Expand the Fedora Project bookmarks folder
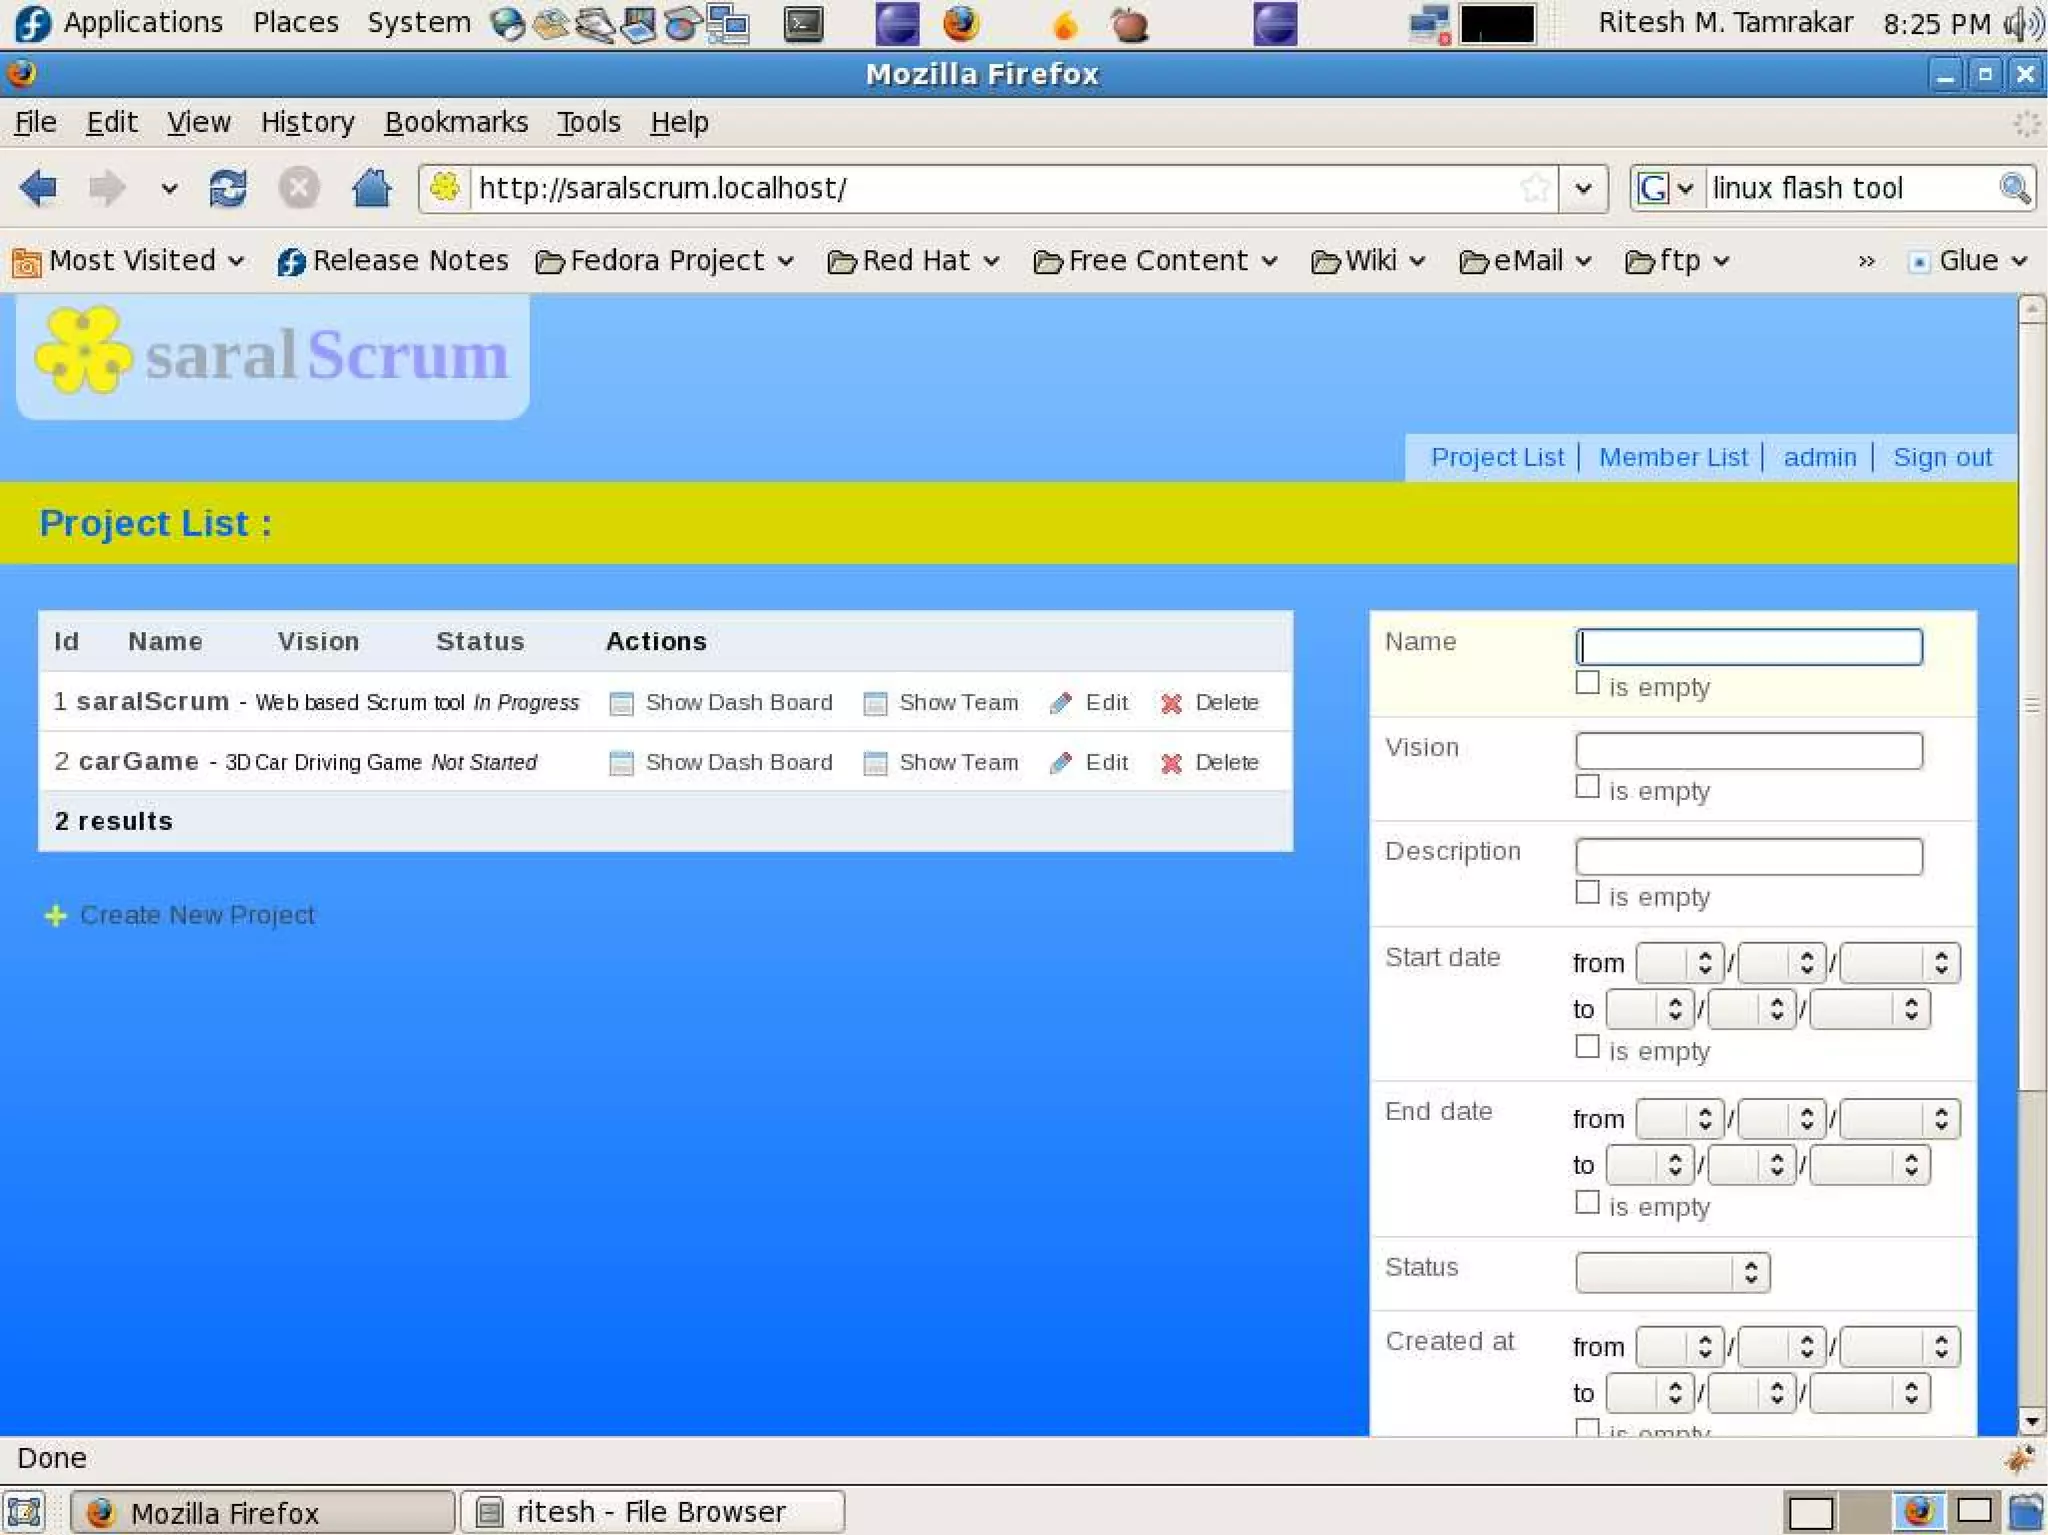Viewport: 2048px width, 1535px height. coord(665,261)
